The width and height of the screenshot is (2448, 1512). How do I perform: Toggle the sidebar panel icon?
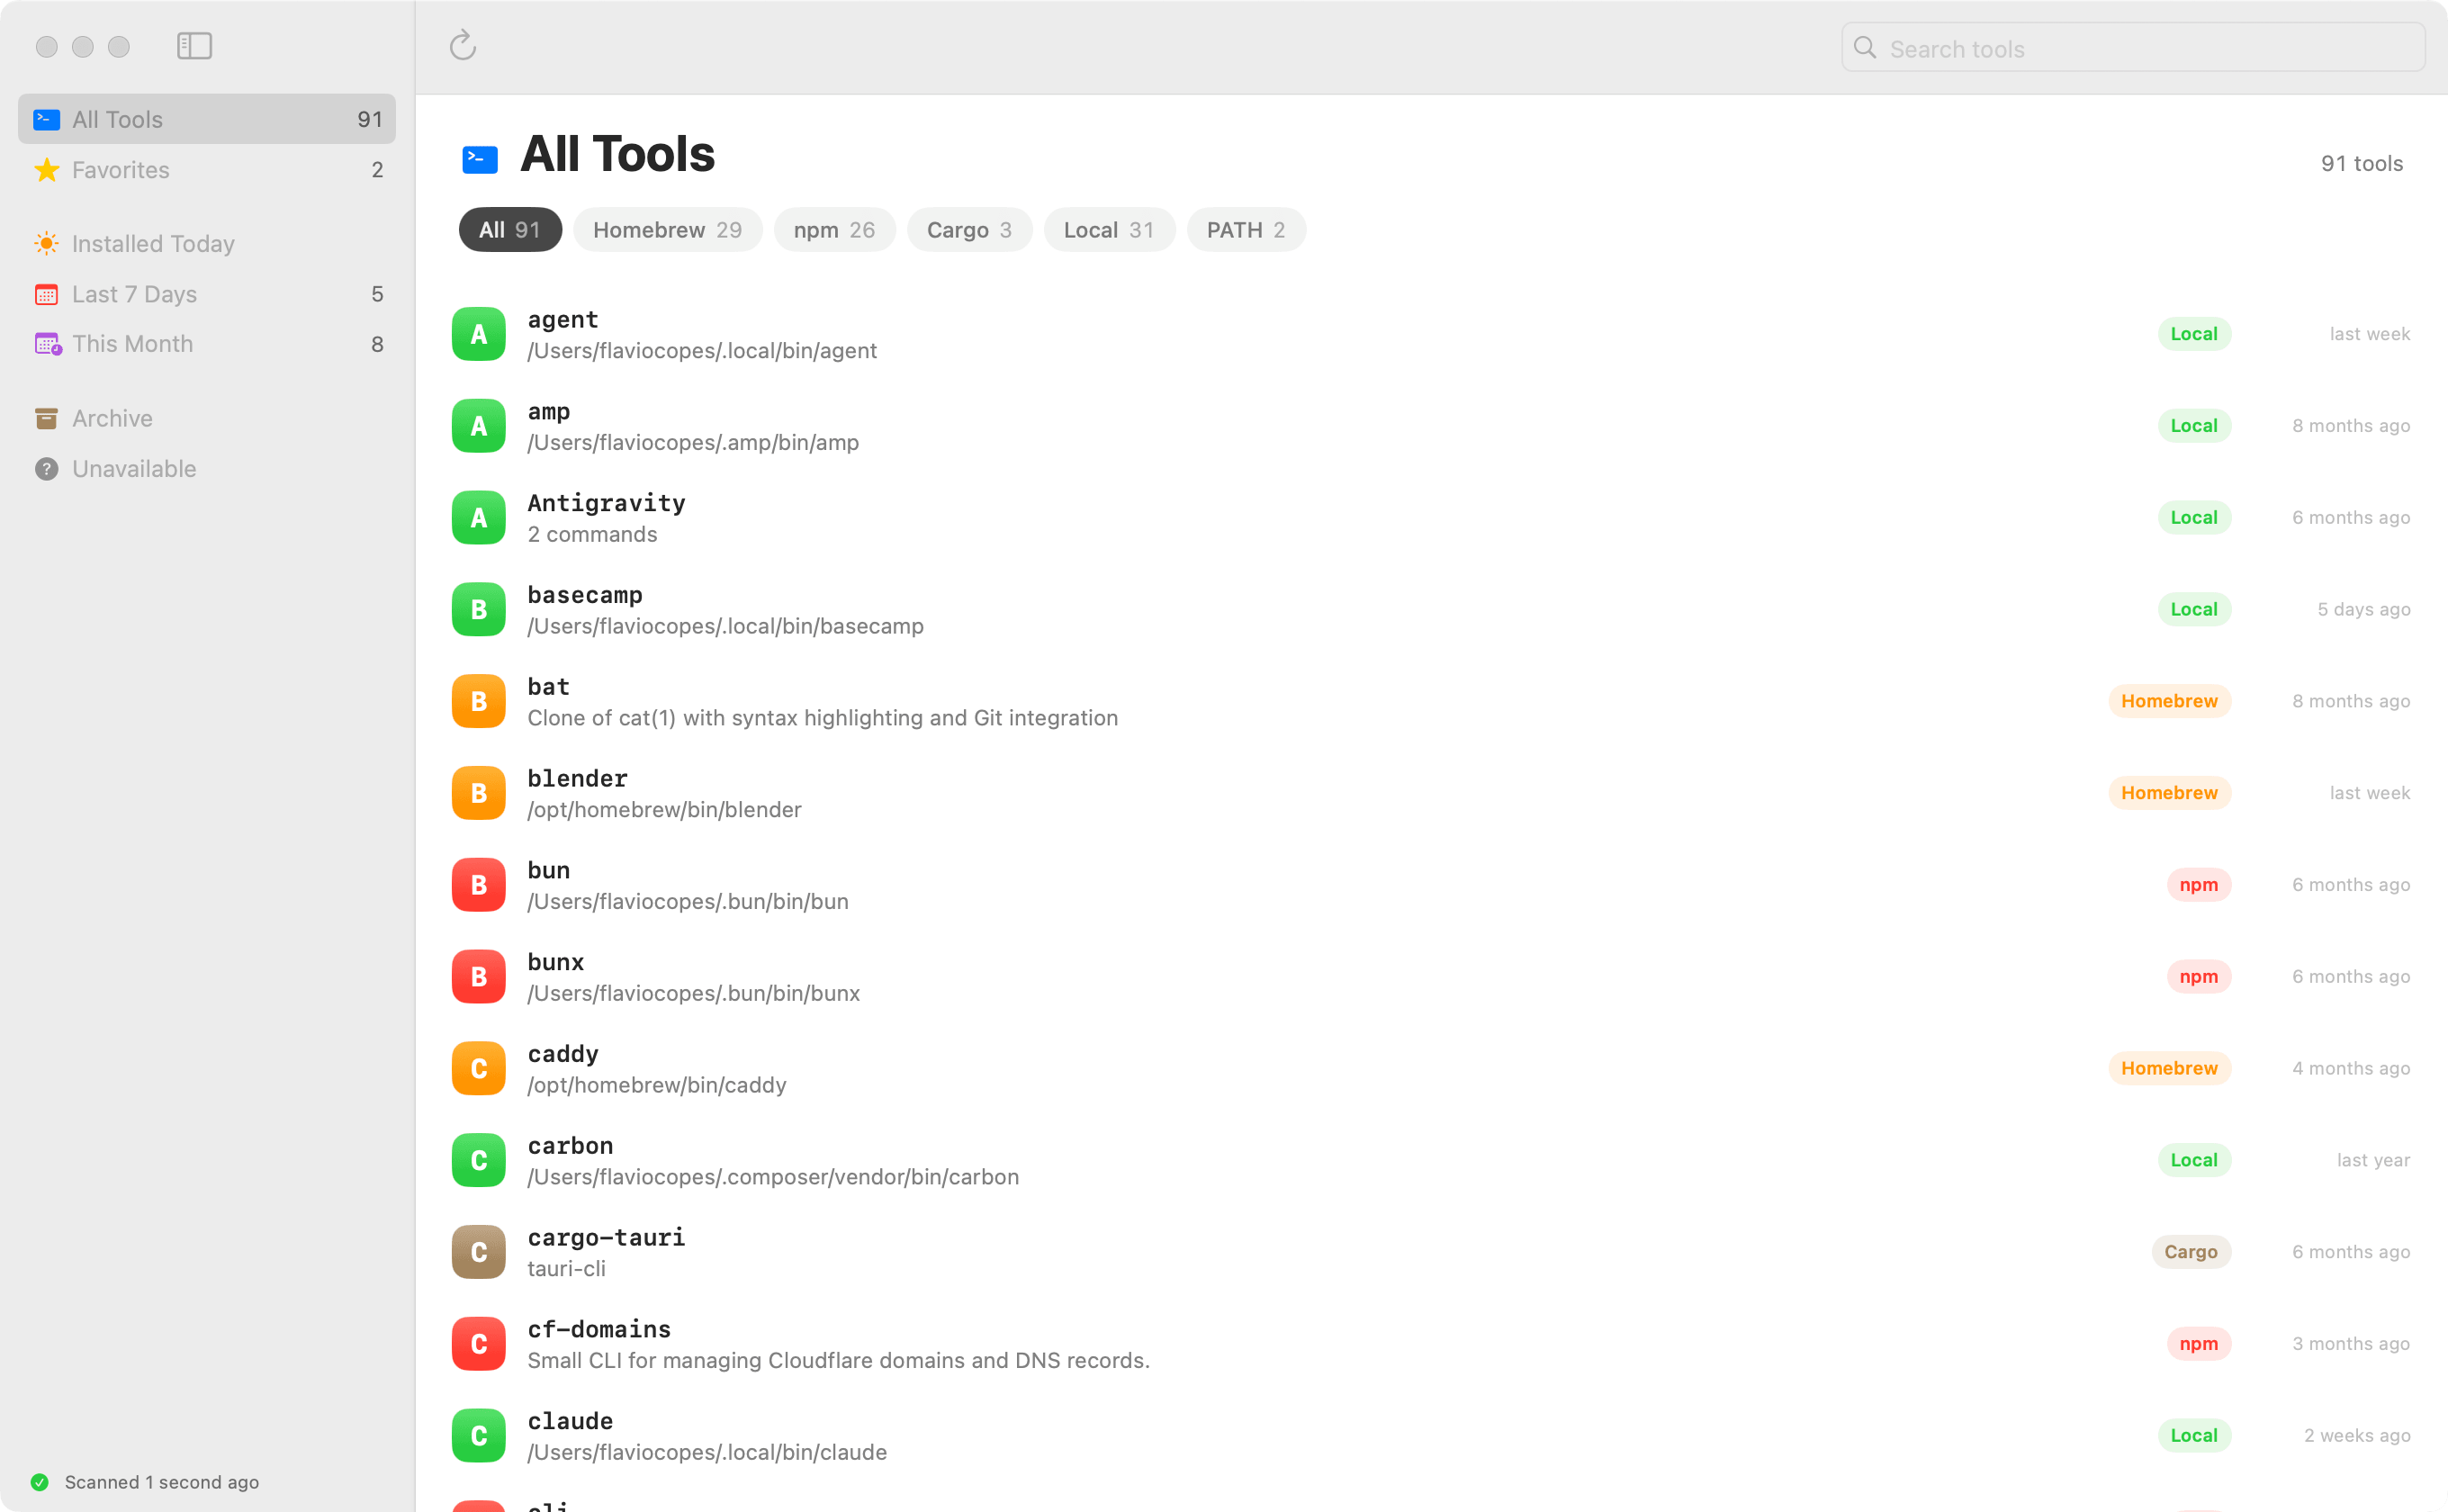click(x=194, y=46)
